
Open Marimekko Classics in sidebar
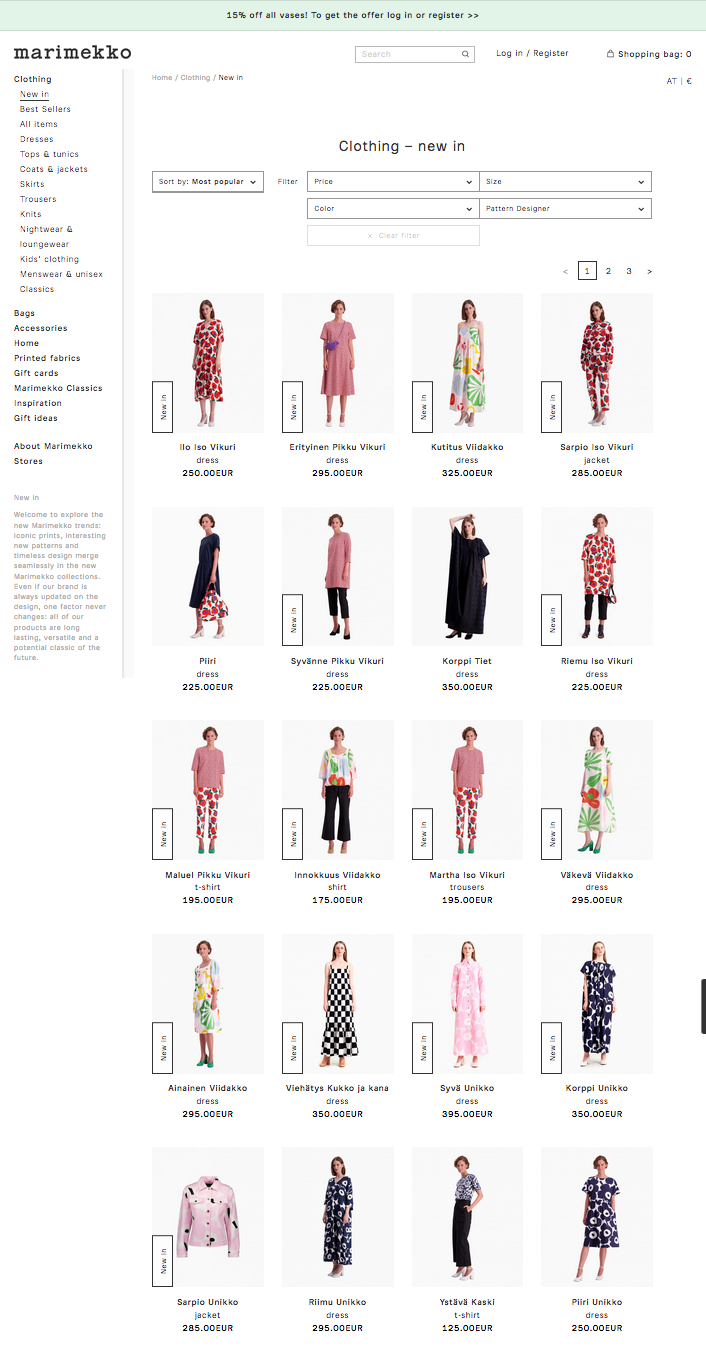click(x=58, y=388)
